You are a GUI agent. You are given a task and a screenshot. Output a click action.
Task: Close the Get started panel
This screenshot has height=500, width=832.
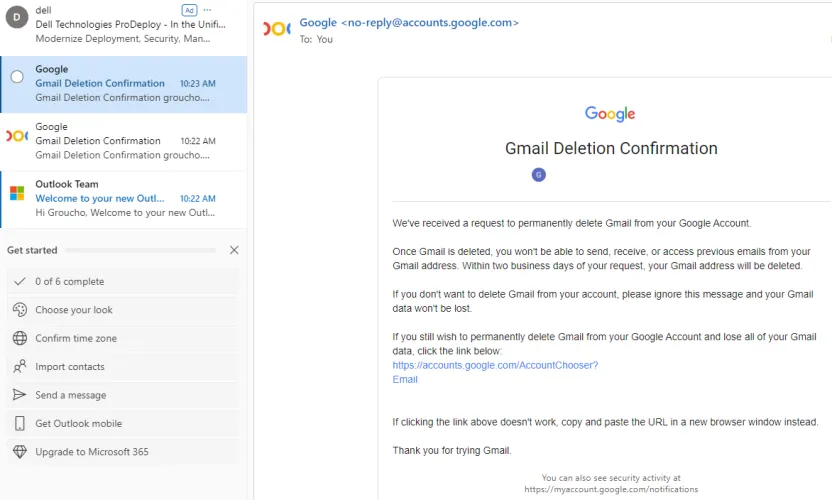point(234,250)
